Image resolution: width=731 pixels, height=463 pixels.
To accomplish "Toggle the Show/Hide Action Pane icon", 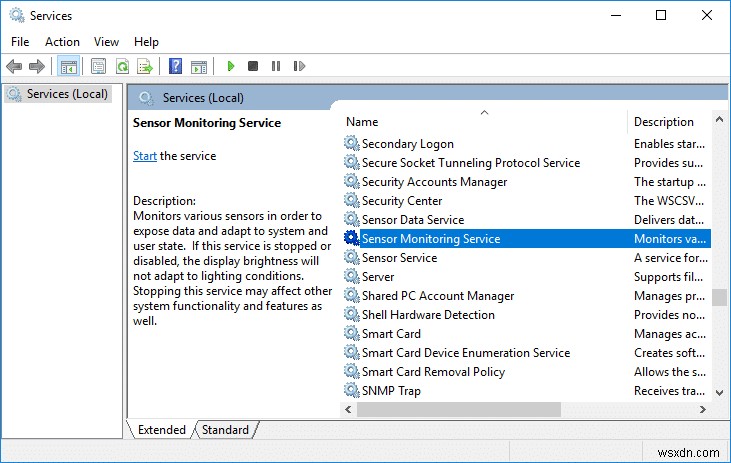I will 198,67.
